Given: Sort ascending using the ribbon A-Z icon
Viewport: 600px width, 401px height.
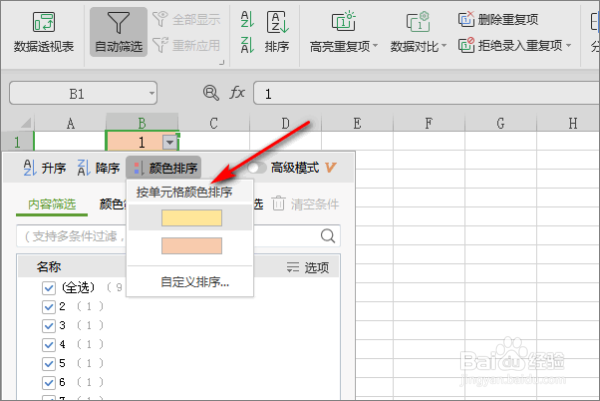Looking at the screenshot, I should (247, 19).
